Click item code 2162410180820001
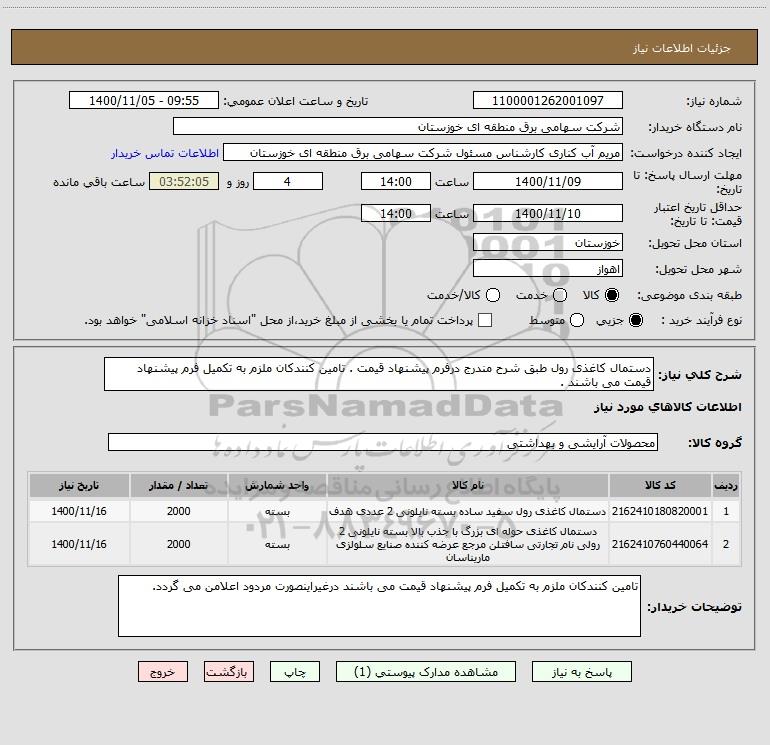The height and width of the screenshot is (745, 770). [660, 511]
